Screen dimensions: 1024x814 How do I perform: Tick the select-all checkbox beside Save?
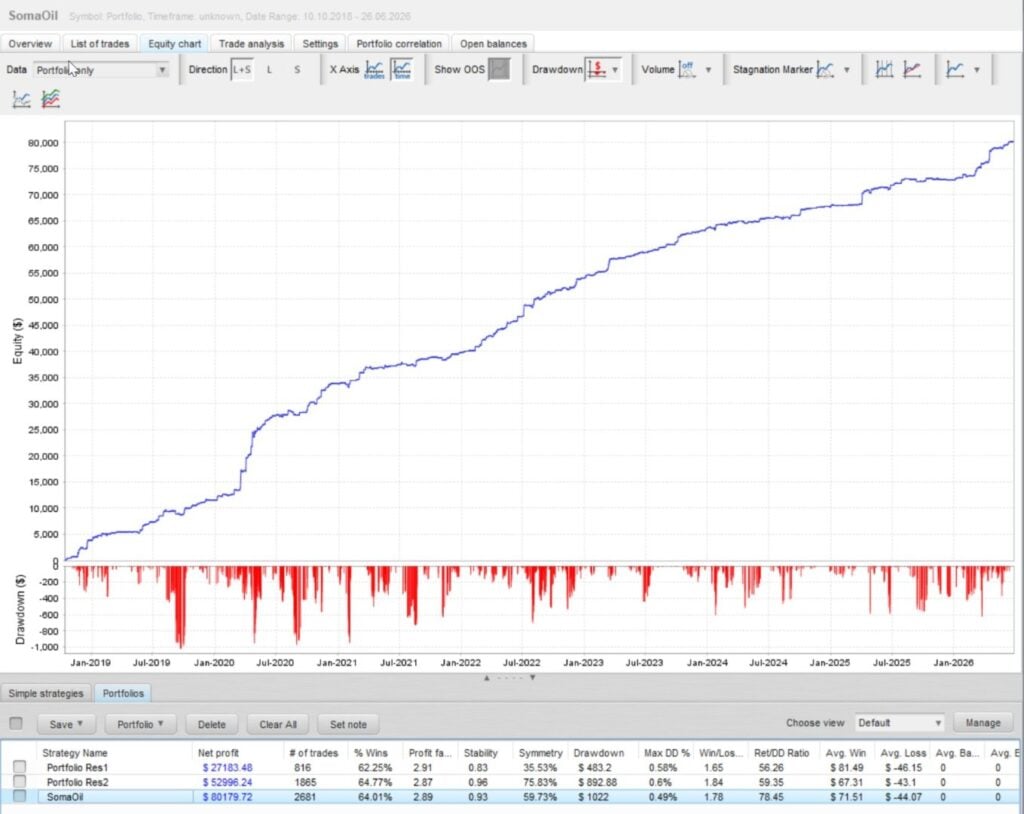coord(16,723)
